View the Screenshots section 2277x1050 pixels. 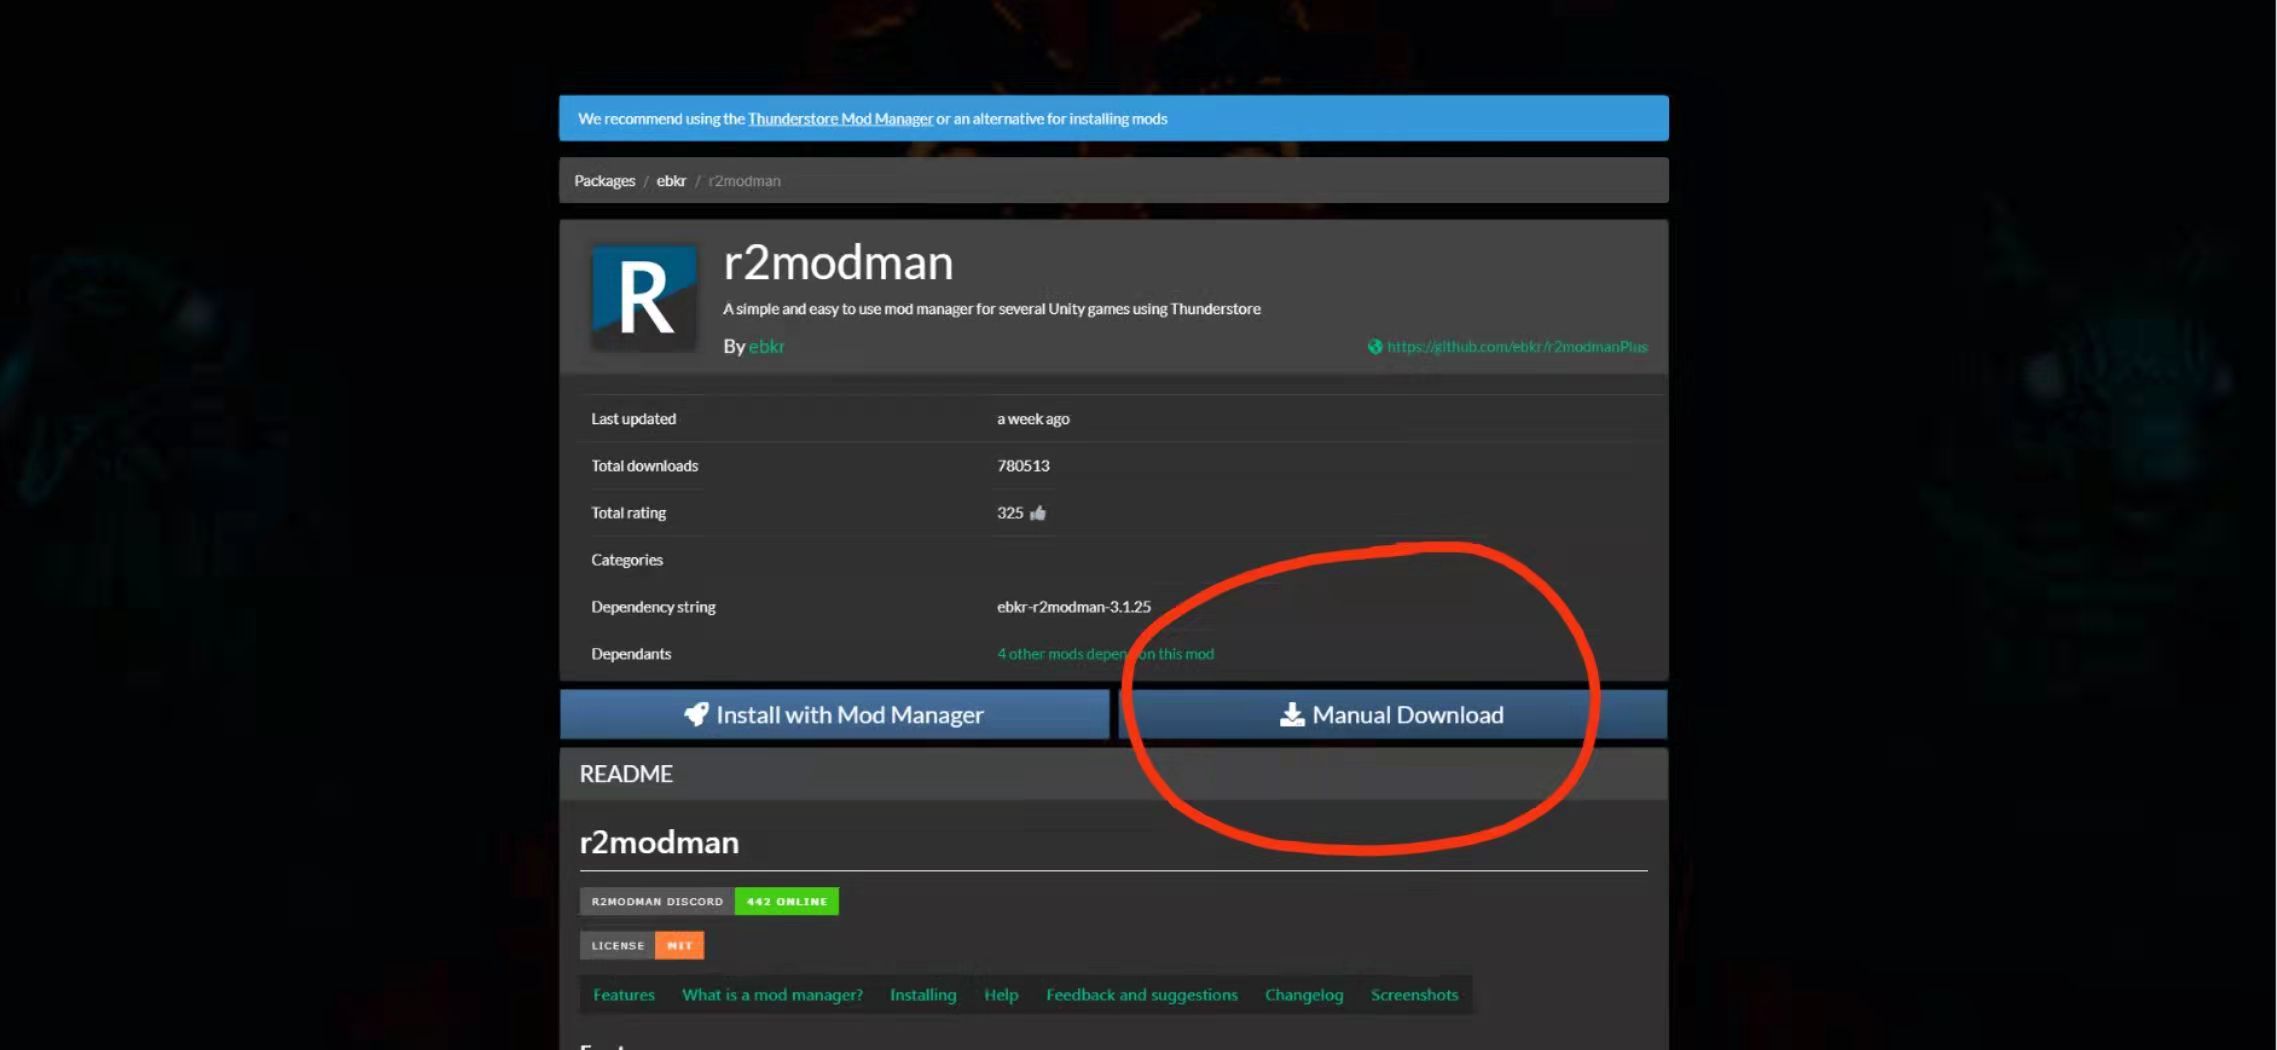pos(1414,995)
